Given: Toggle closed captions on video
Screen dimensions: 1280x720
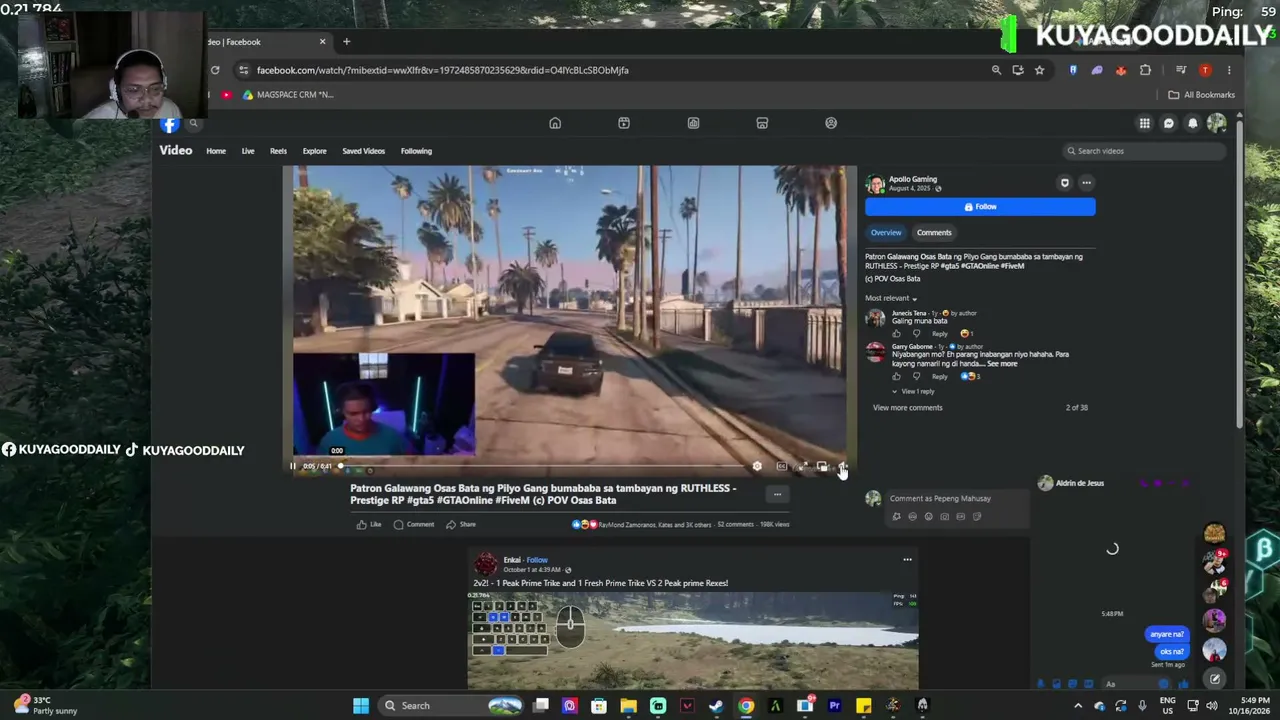Looking at the screenshot, I should tap(781, 466).
